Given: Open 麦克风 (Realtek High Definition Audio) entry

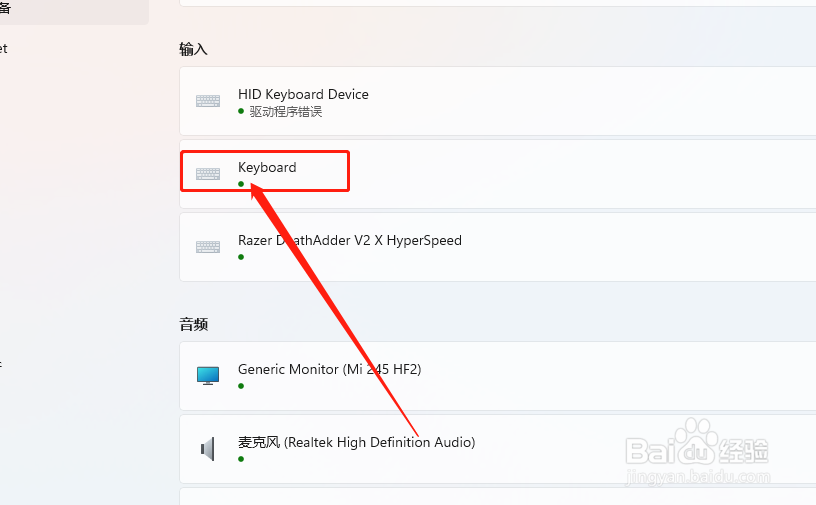Looking at the screenshot, I should (x=498, y=449).
